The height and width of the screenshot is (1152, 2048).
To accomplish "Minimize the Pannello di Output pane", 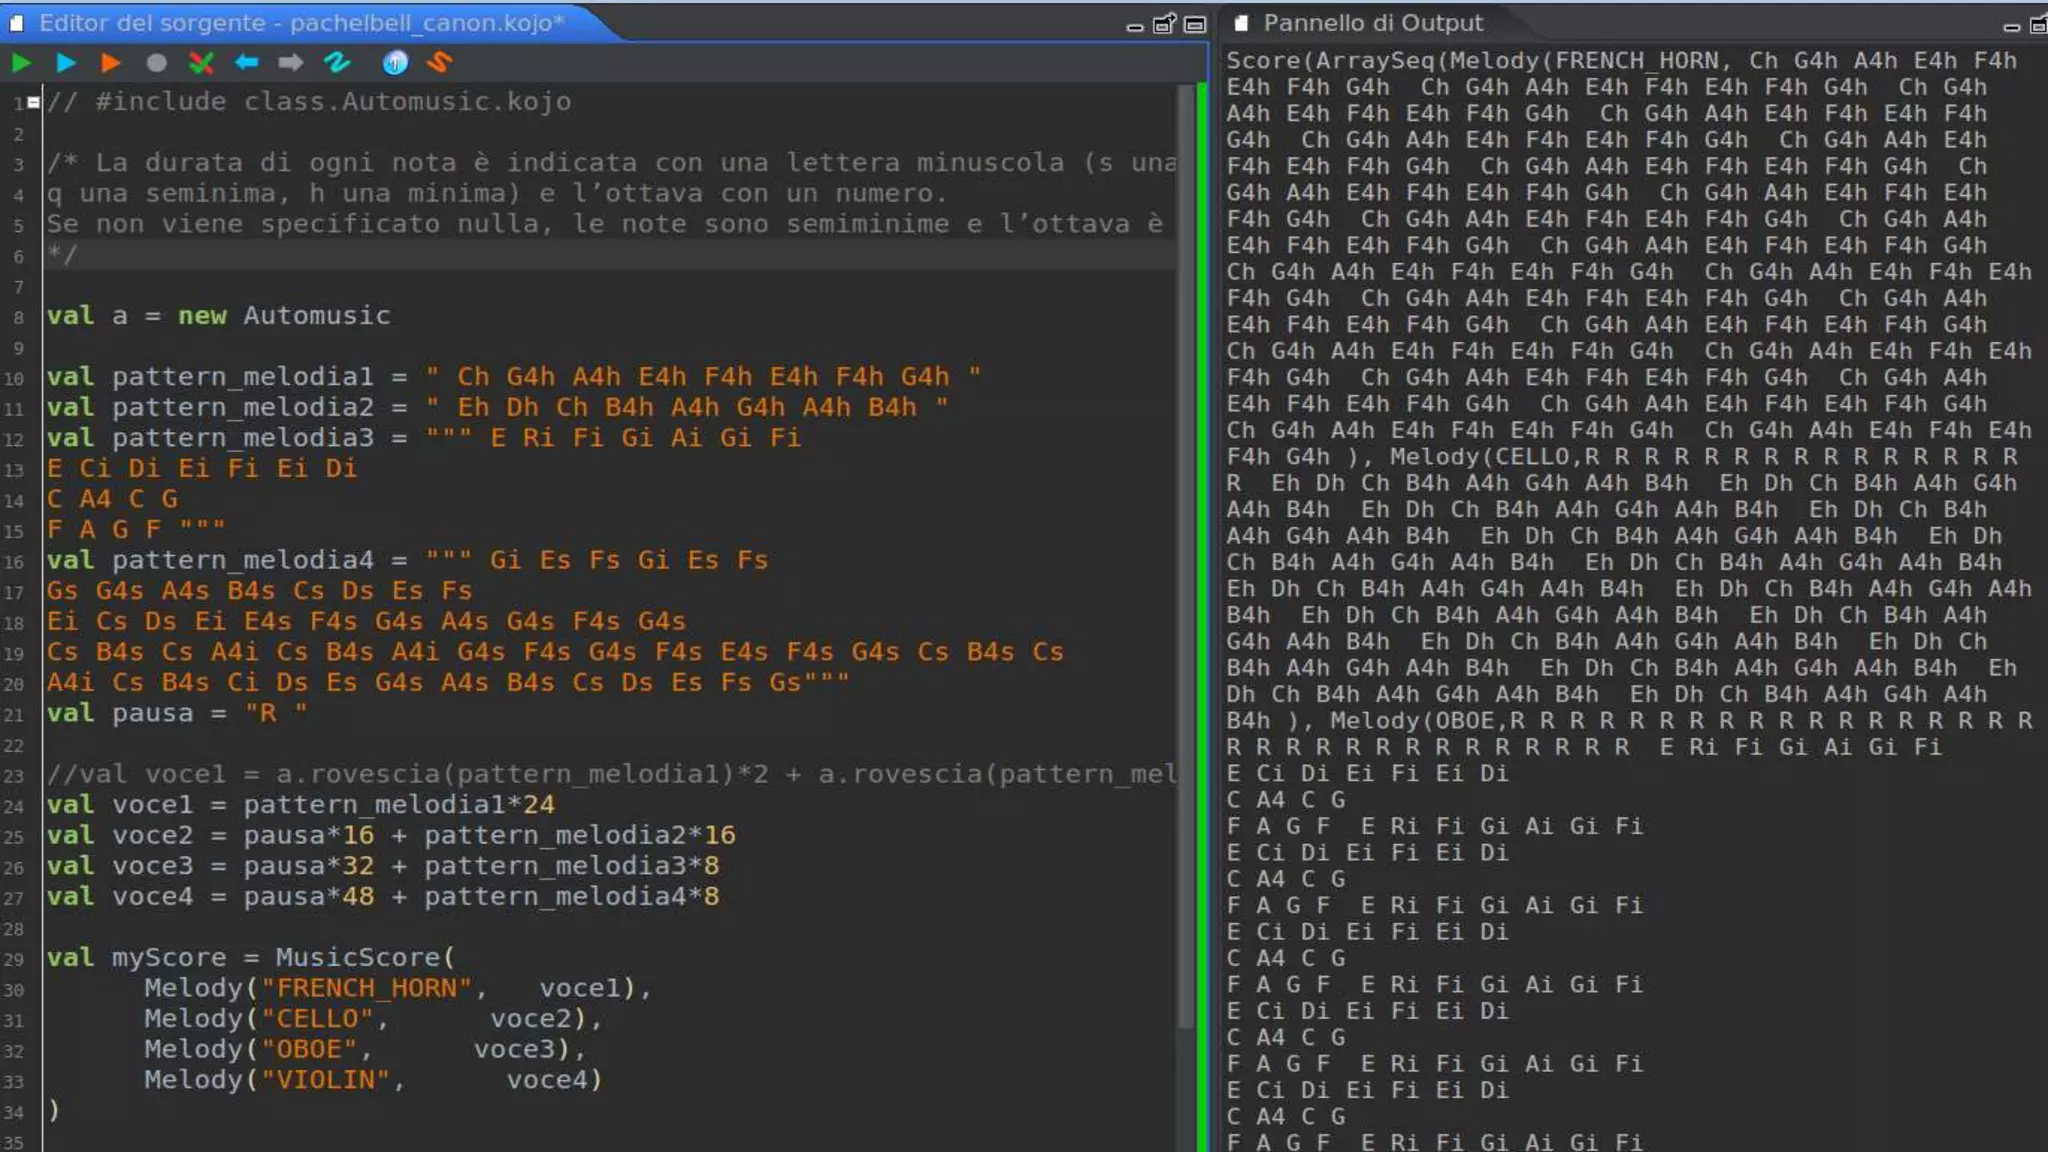I will point(2012,26).
